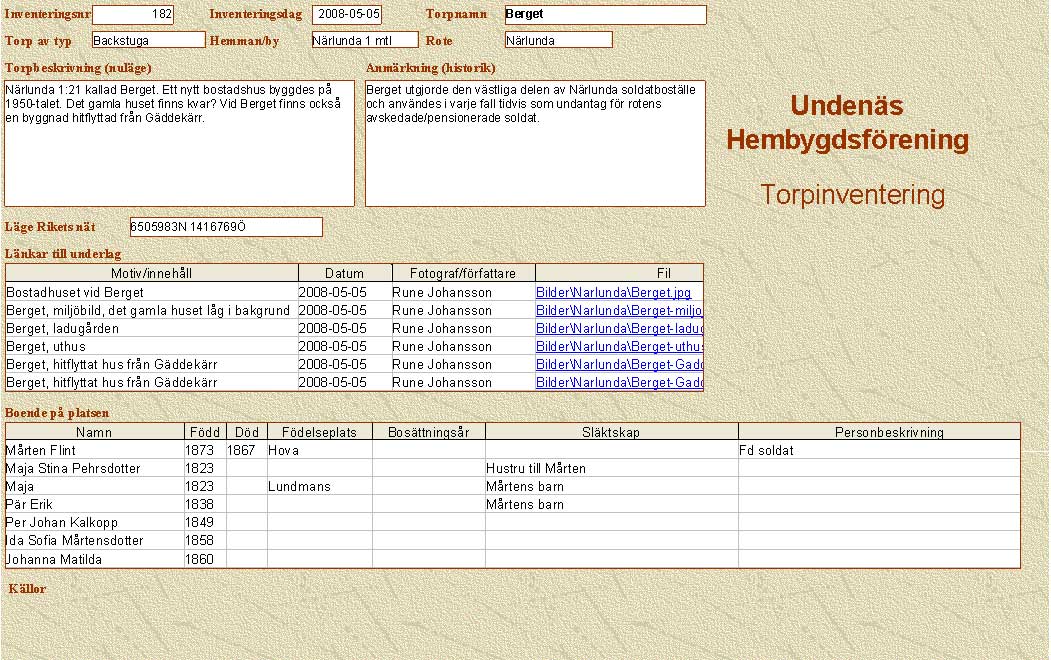Select the Torpnamn field showing Berget
1051x660 pixels.
605,15
